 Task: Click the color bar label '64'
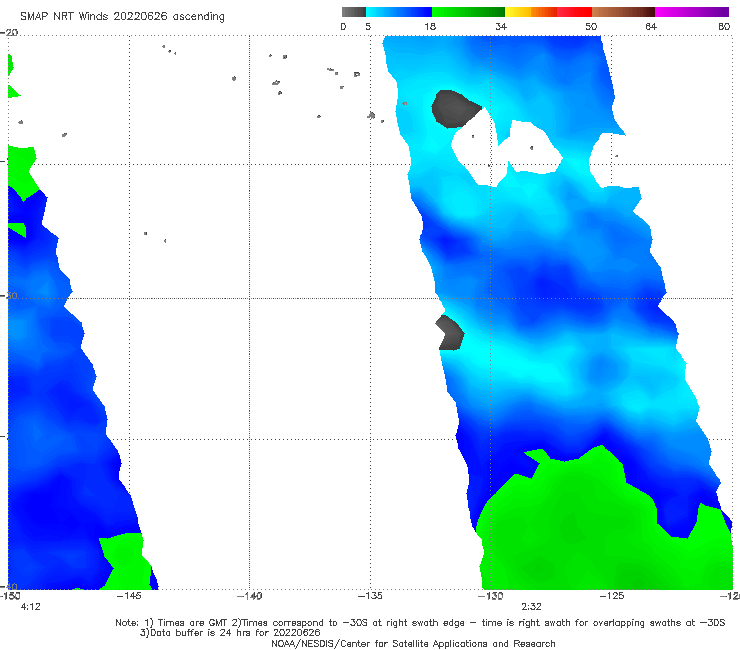[651, 26]
